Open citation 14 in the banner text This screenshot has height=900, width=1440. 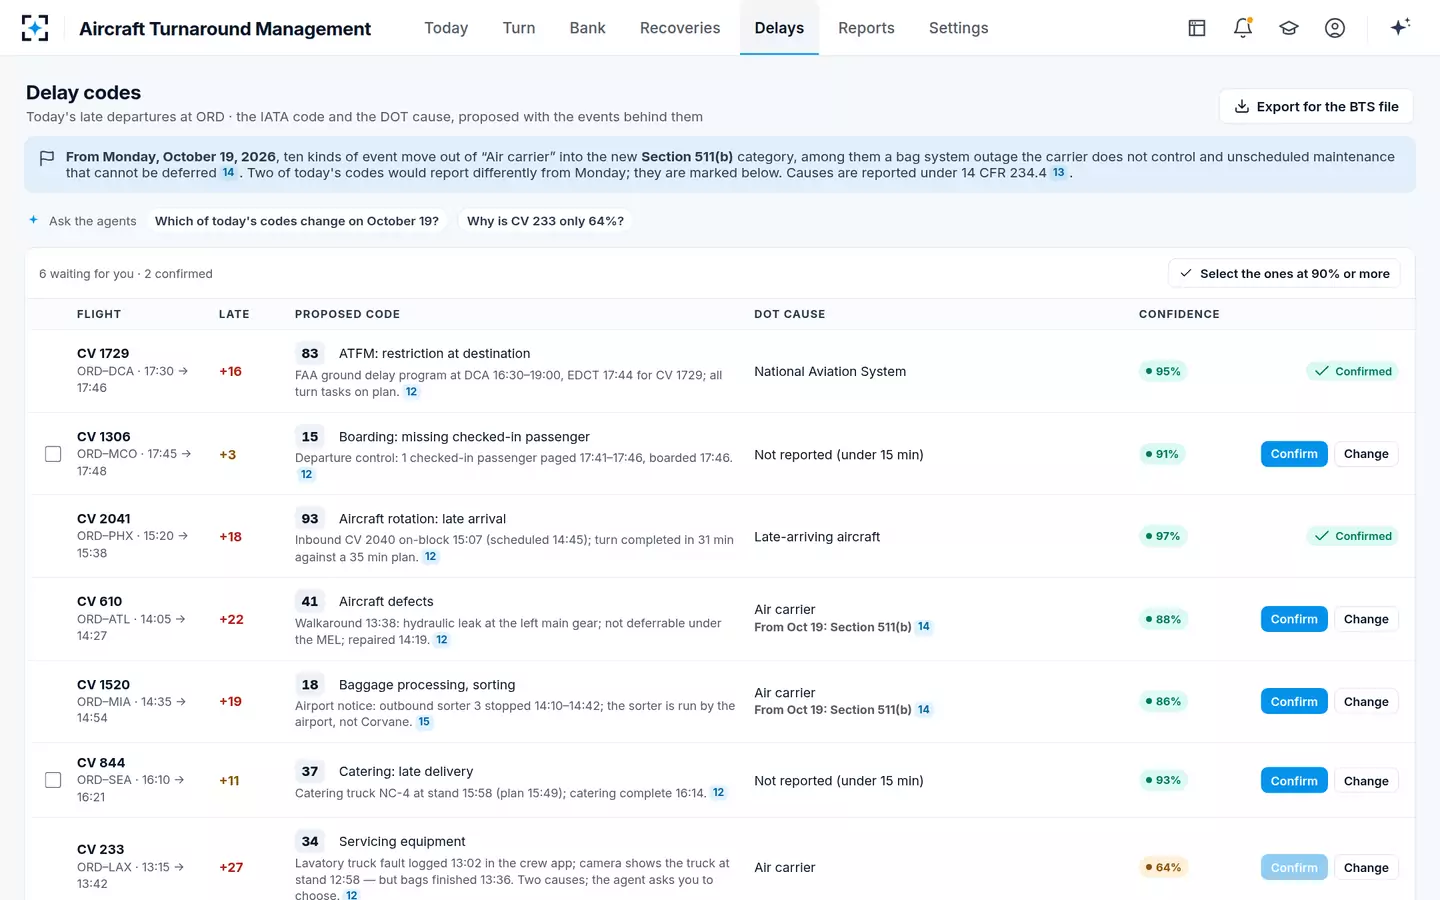pyautogui.click(x=228, y=172)
